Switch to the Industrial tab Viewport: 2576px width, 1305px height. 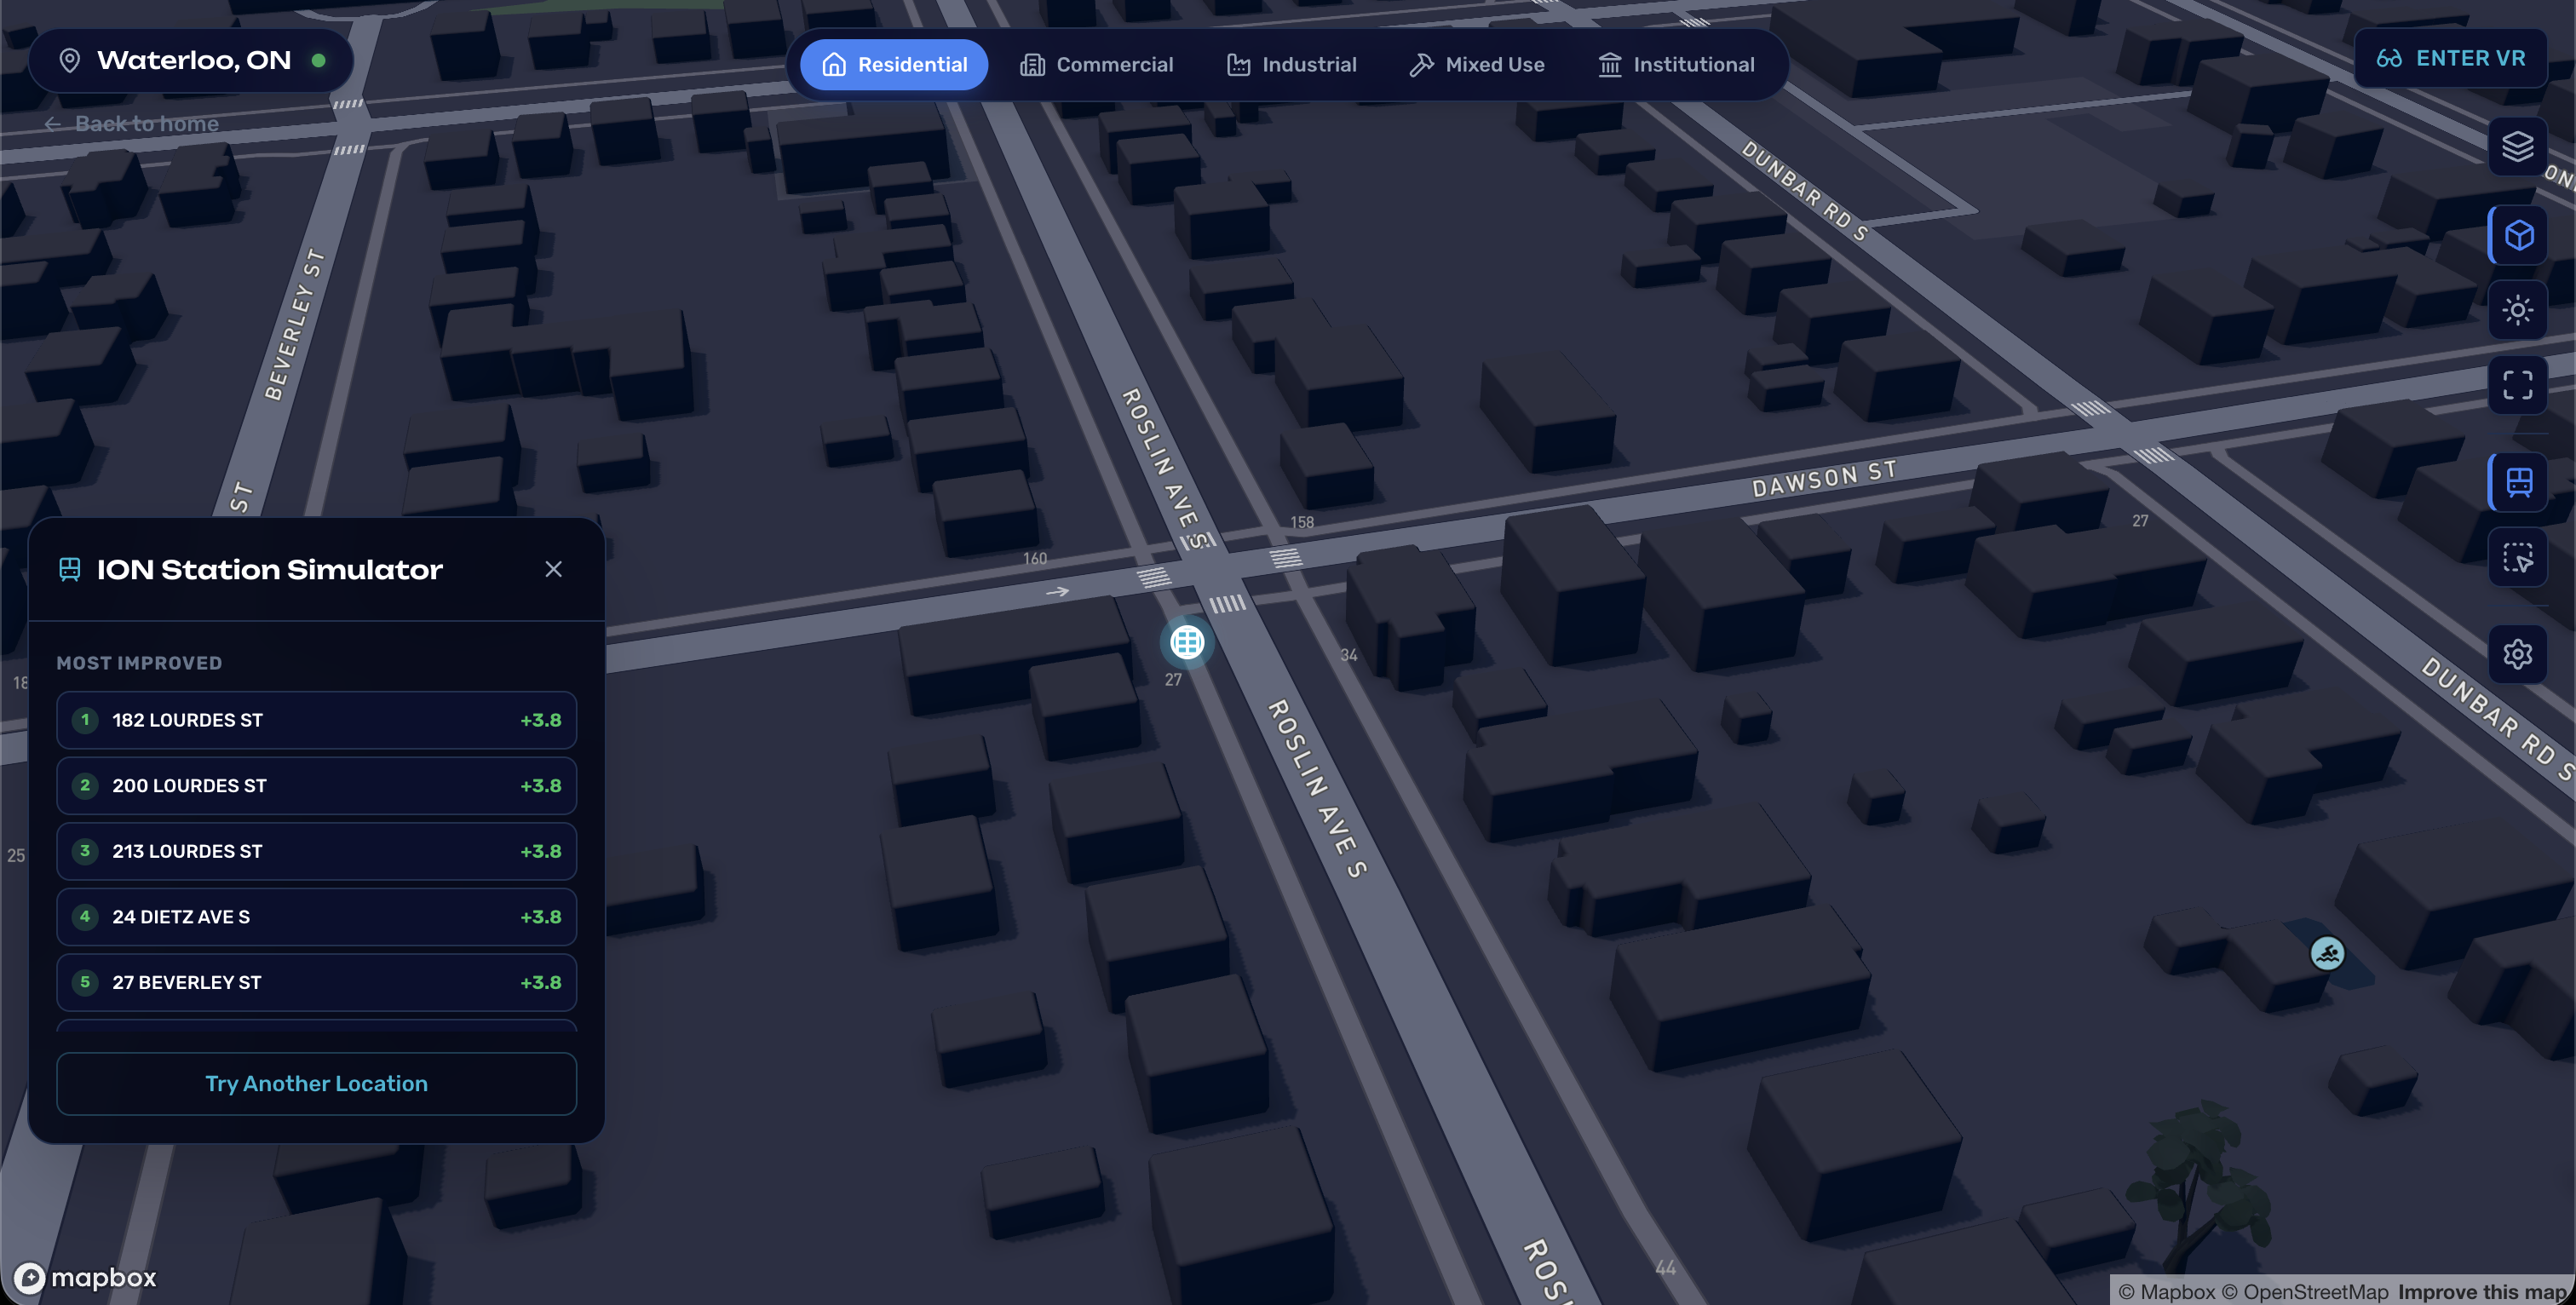(1291, 65)
